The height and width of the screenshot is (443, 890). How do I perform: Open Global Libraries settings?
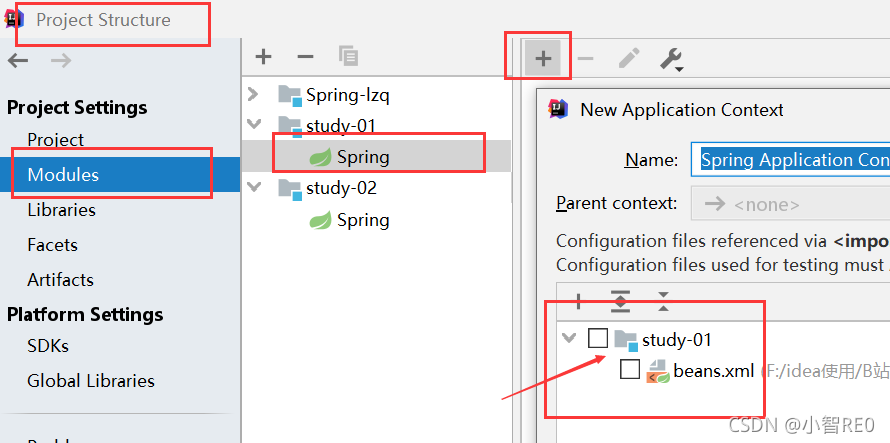tap(91, 381)
